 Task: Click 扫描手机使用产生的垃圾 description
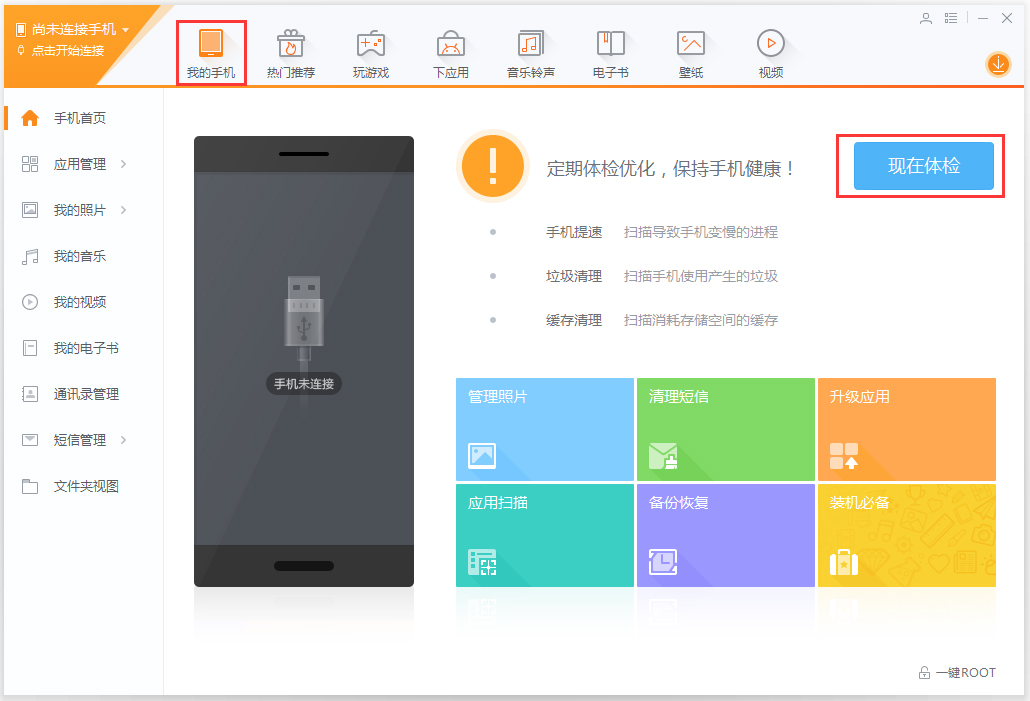701,276
